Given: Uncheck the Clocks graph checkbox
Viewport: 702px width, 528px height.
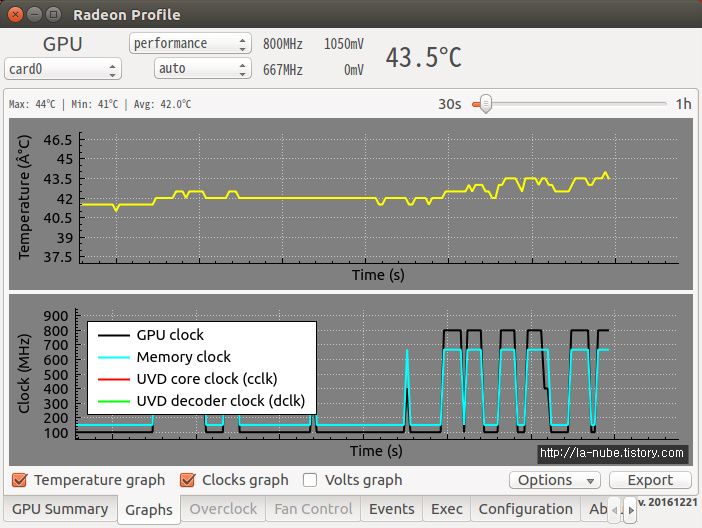Looking at the screenshot, I should 187,480.
